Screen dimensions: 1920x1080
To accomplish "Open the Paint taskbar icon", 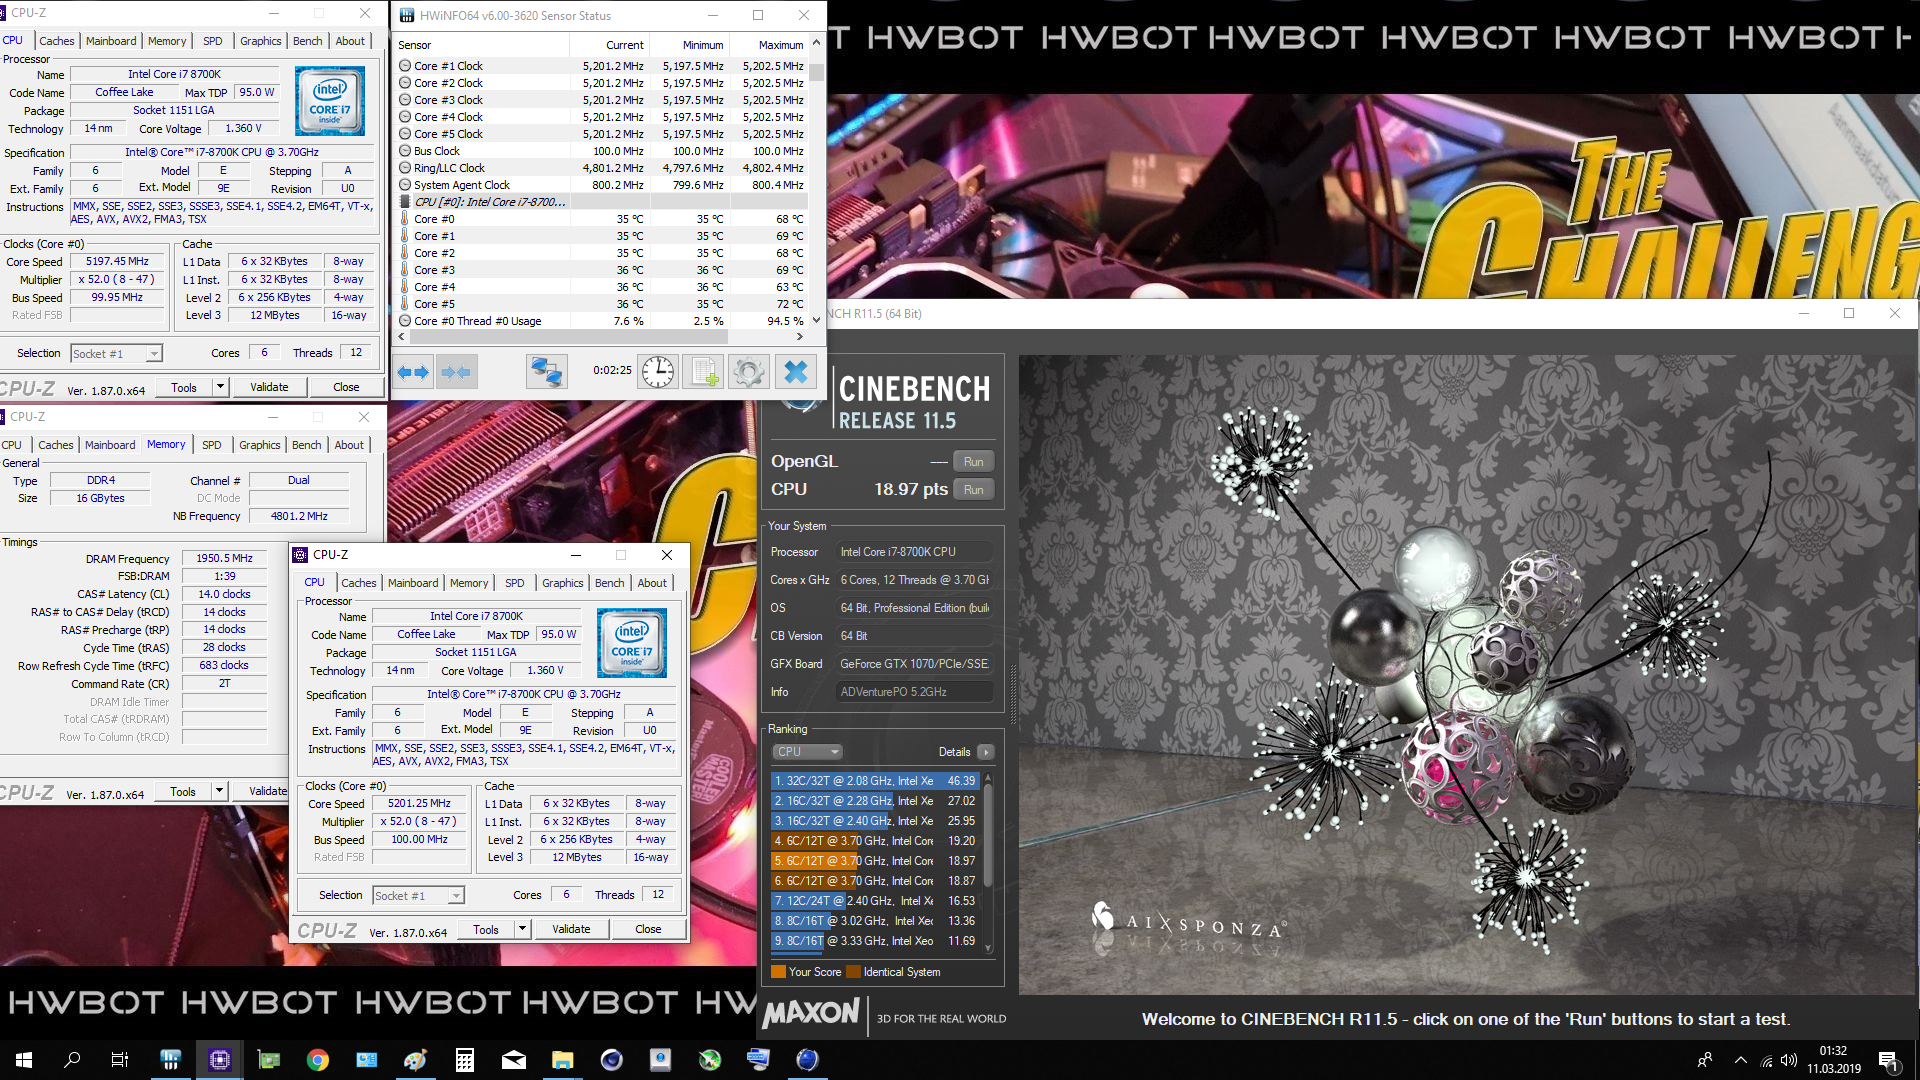I will (415, 1060).
